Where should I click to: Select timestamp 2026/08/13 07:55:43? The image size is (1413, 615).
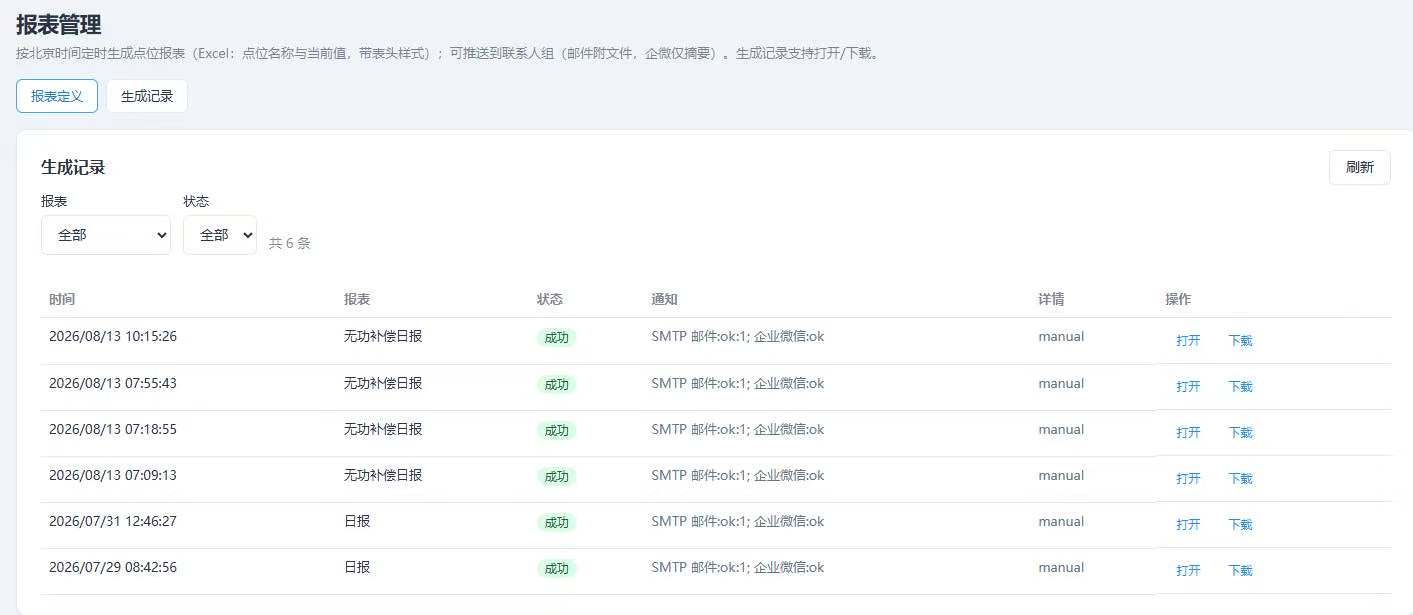pyautogui.click(x=113, y=383)
